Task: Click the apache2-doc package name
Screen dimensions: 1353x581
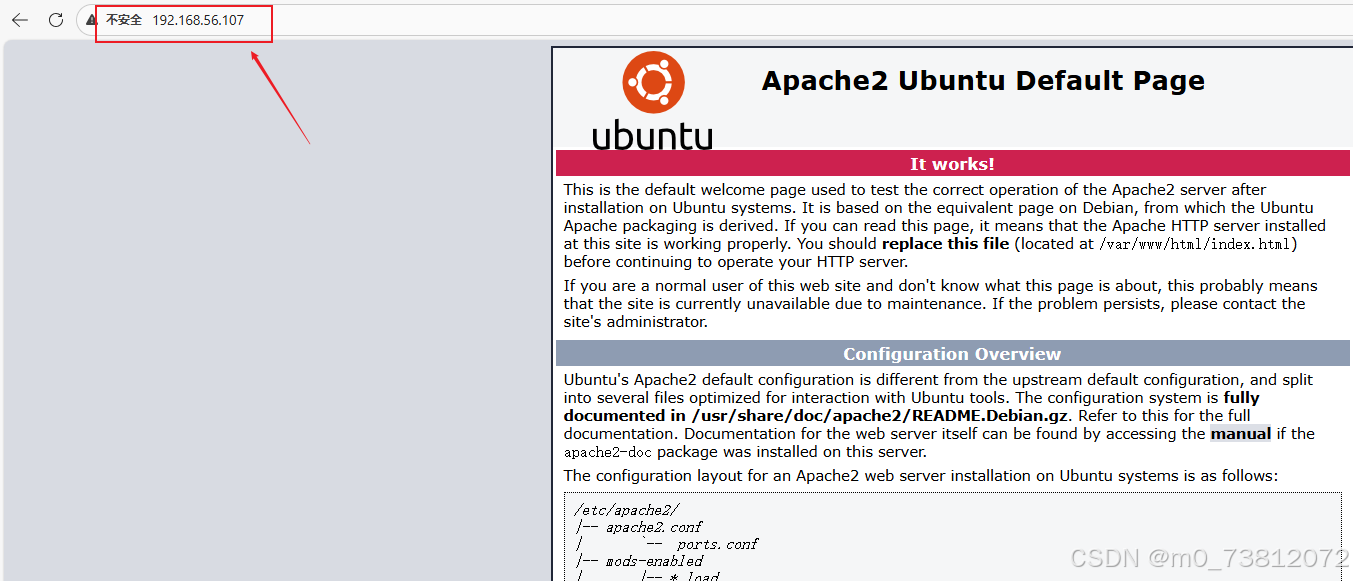Action: (x=608, y=452)
